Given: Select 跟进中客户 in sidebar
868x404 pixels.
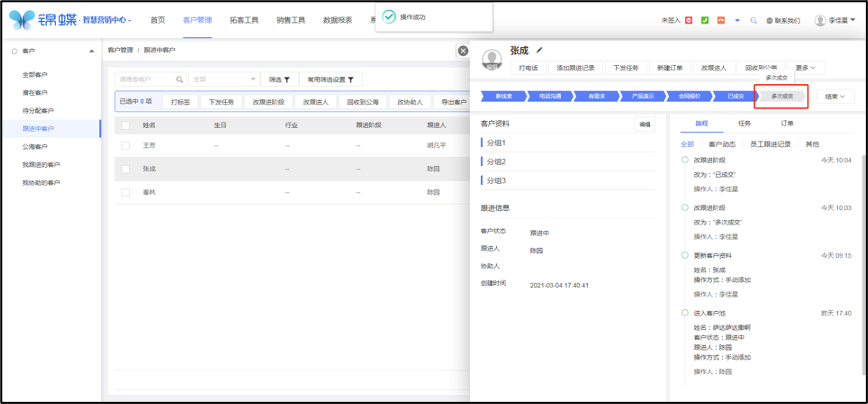Looking at the screenshot, I should [x=38, y=128].
